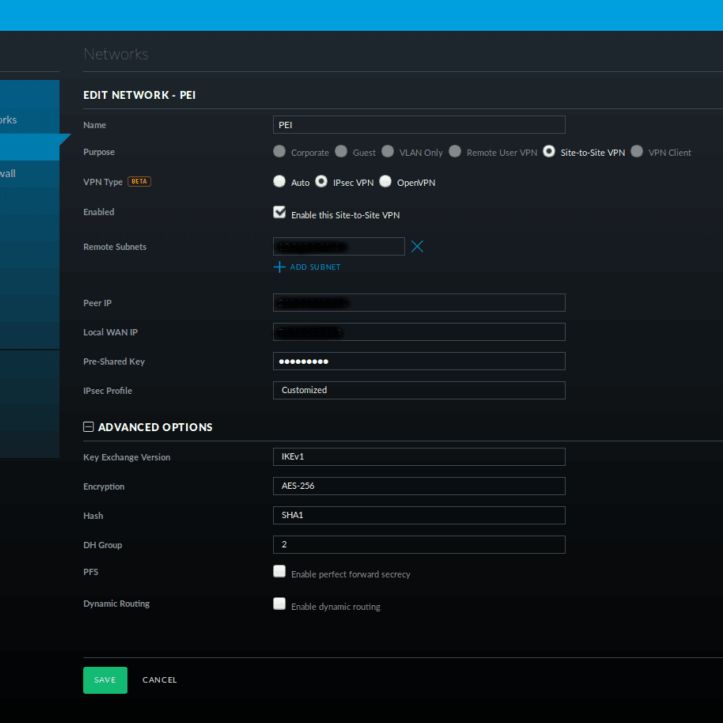Open the DH Group dropdown
Viewport: 723px width, 723px height.
click(x=419, y=545)
